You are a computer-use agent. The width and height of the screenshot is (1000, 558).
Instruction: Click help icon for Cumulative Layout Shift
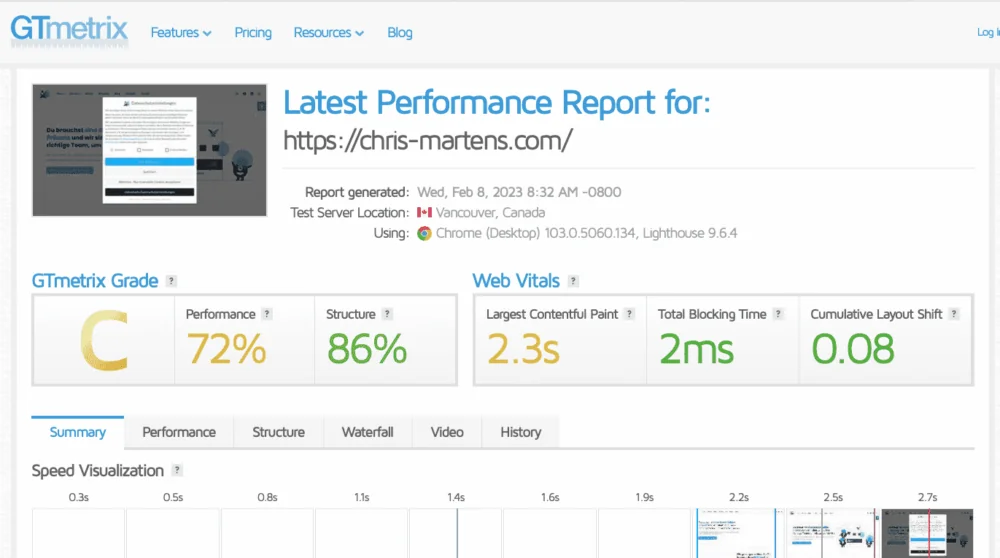(954, 314)
